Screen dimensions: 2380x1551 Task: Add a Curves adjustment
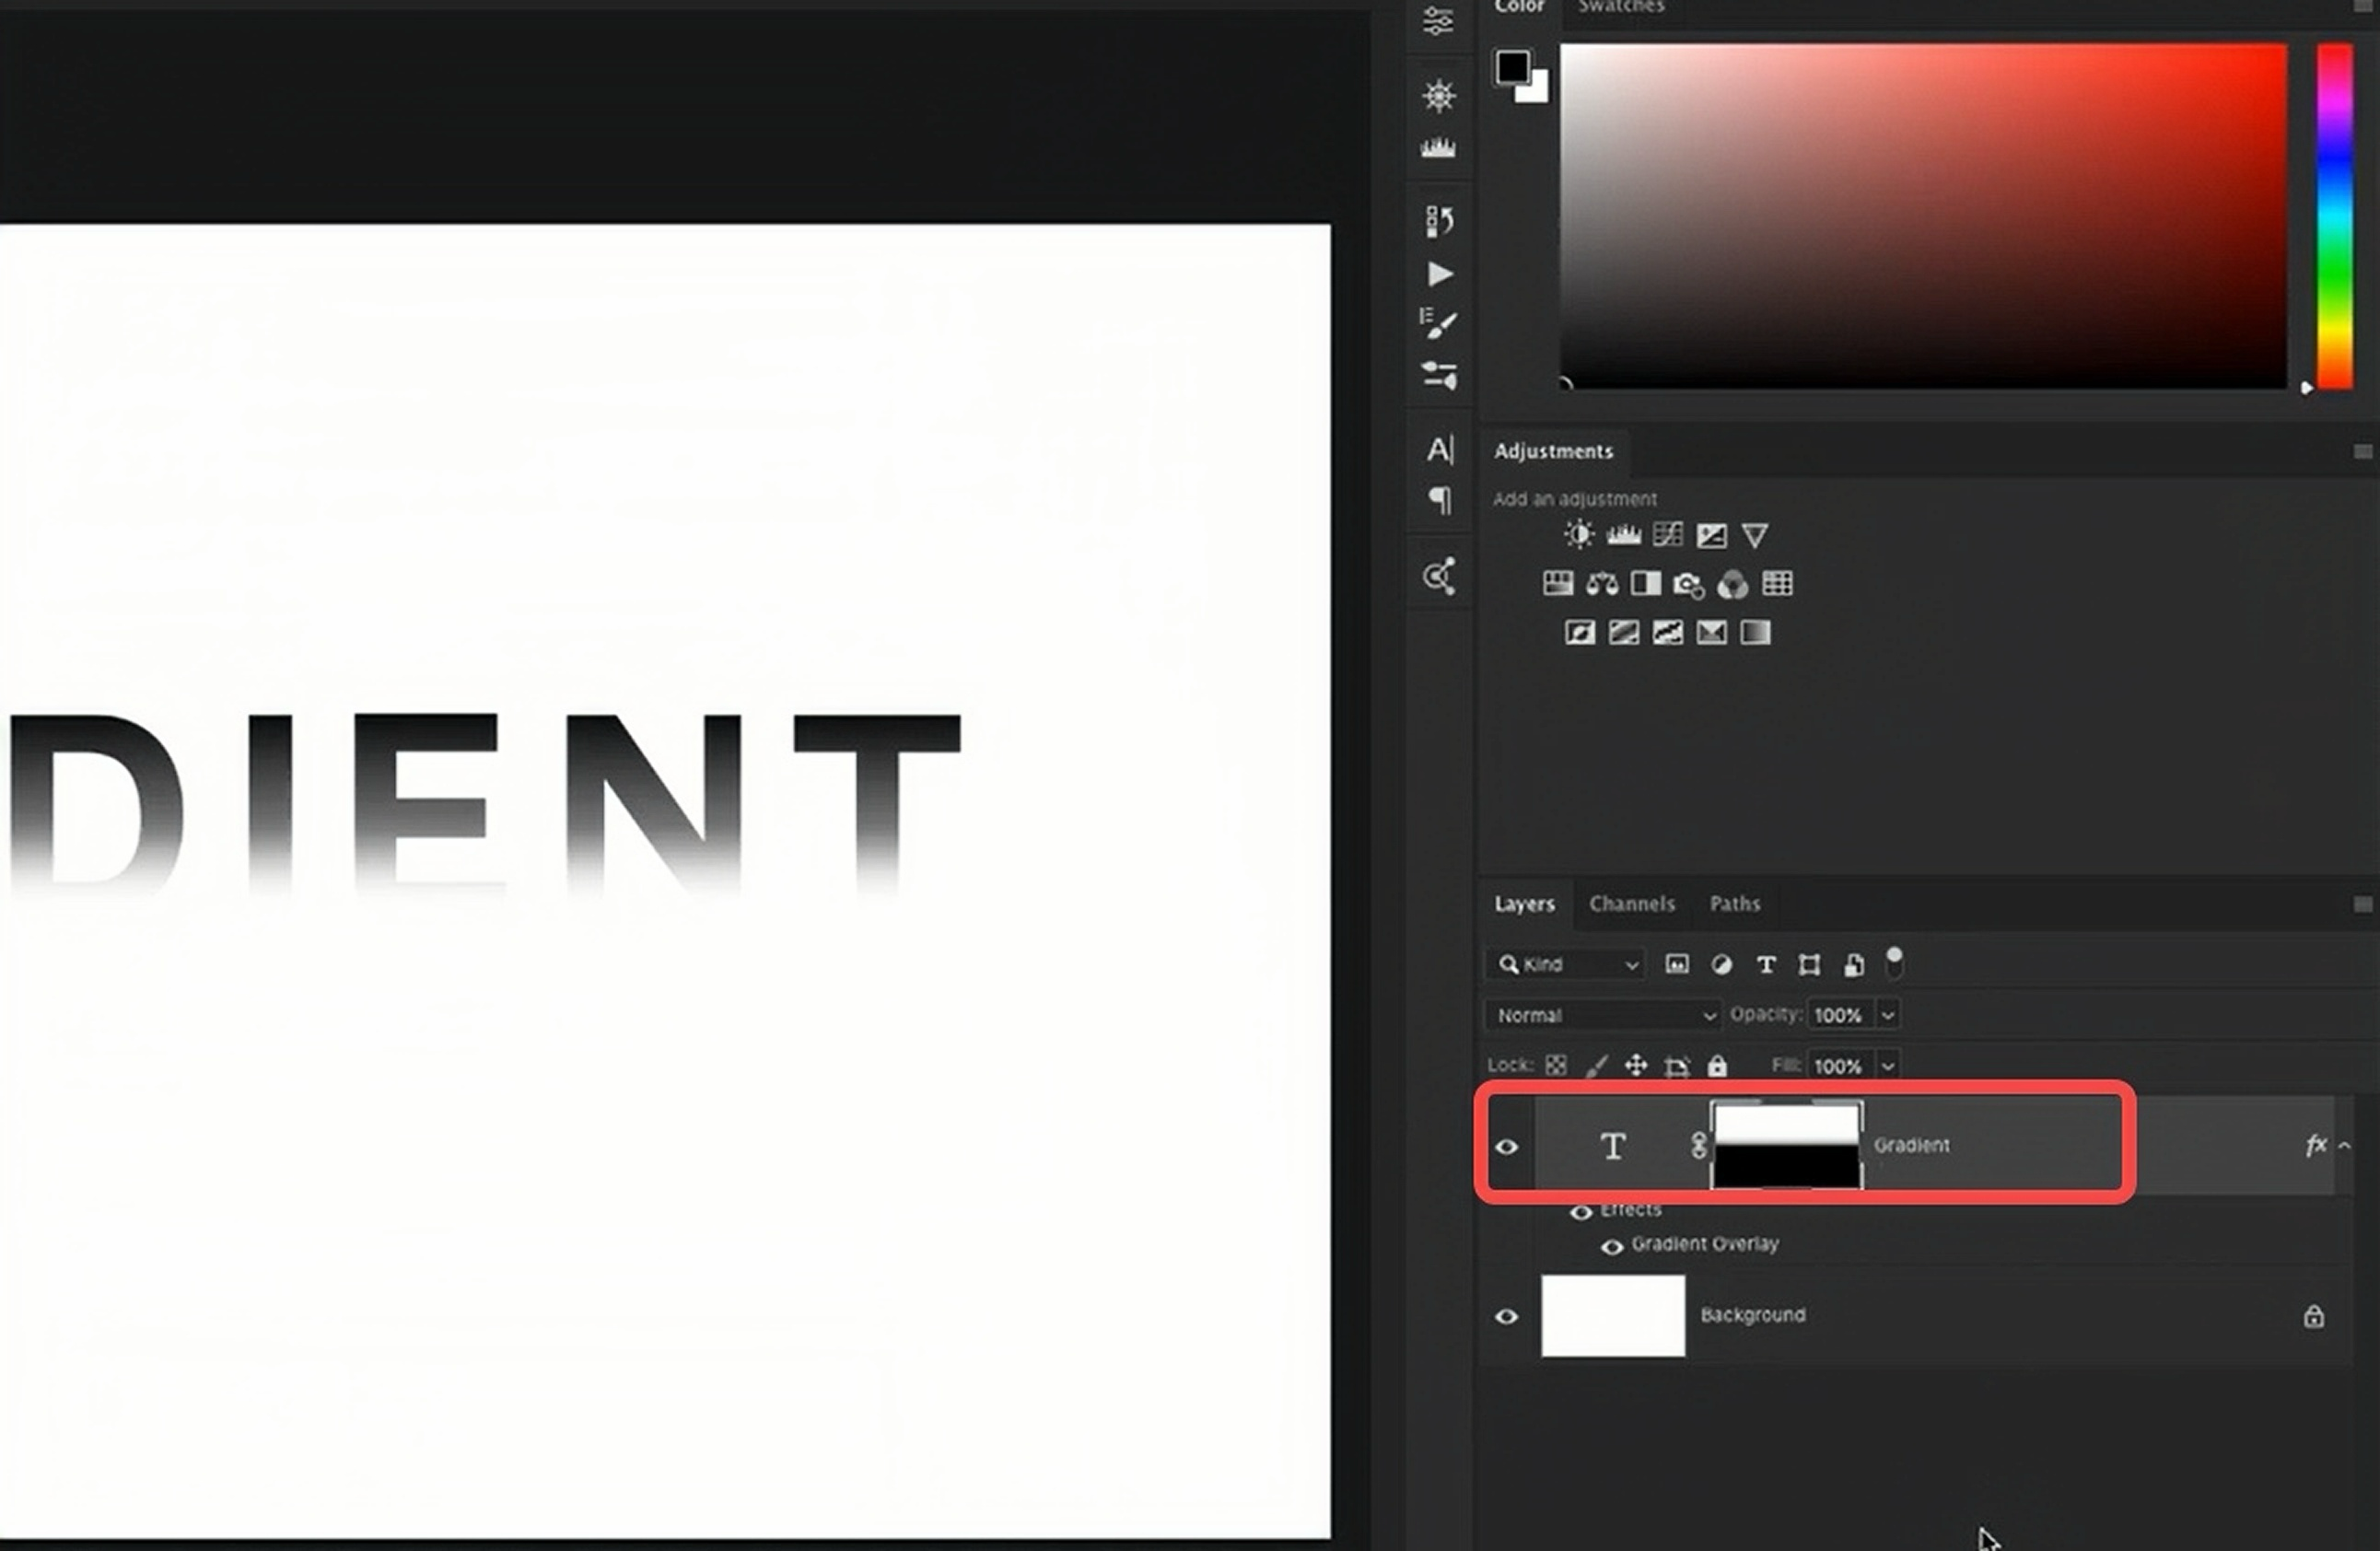(x=1668, y=534)
